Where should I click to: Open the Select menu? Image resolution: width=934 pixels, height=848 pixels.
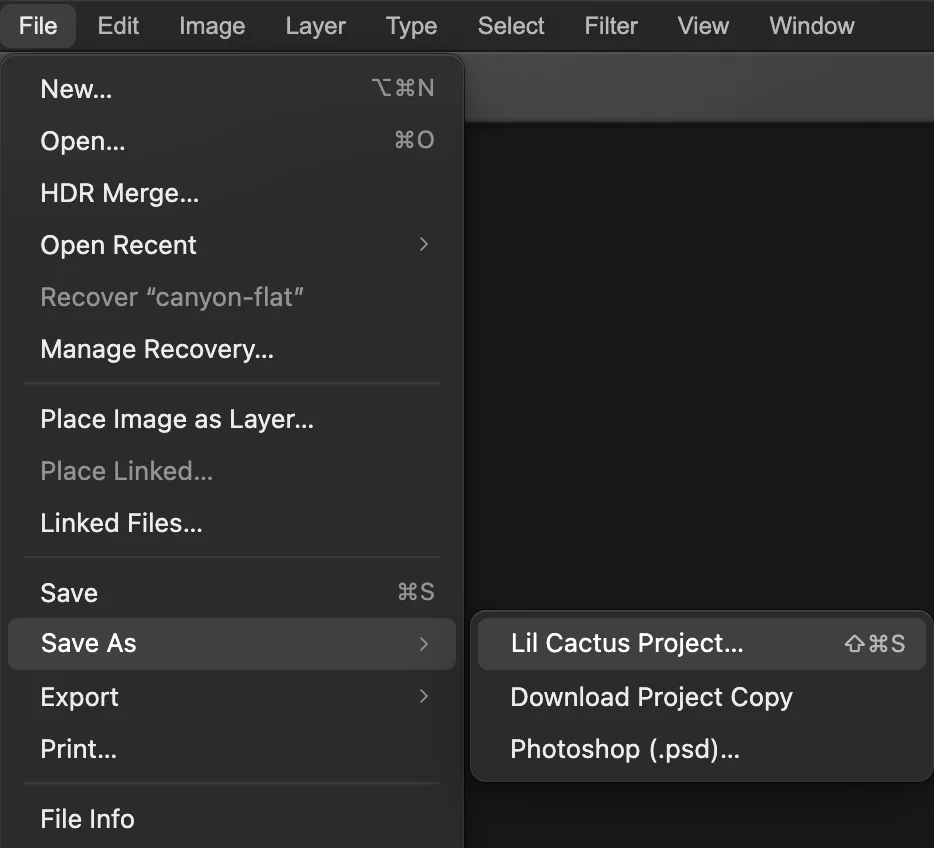click(510, 26)
